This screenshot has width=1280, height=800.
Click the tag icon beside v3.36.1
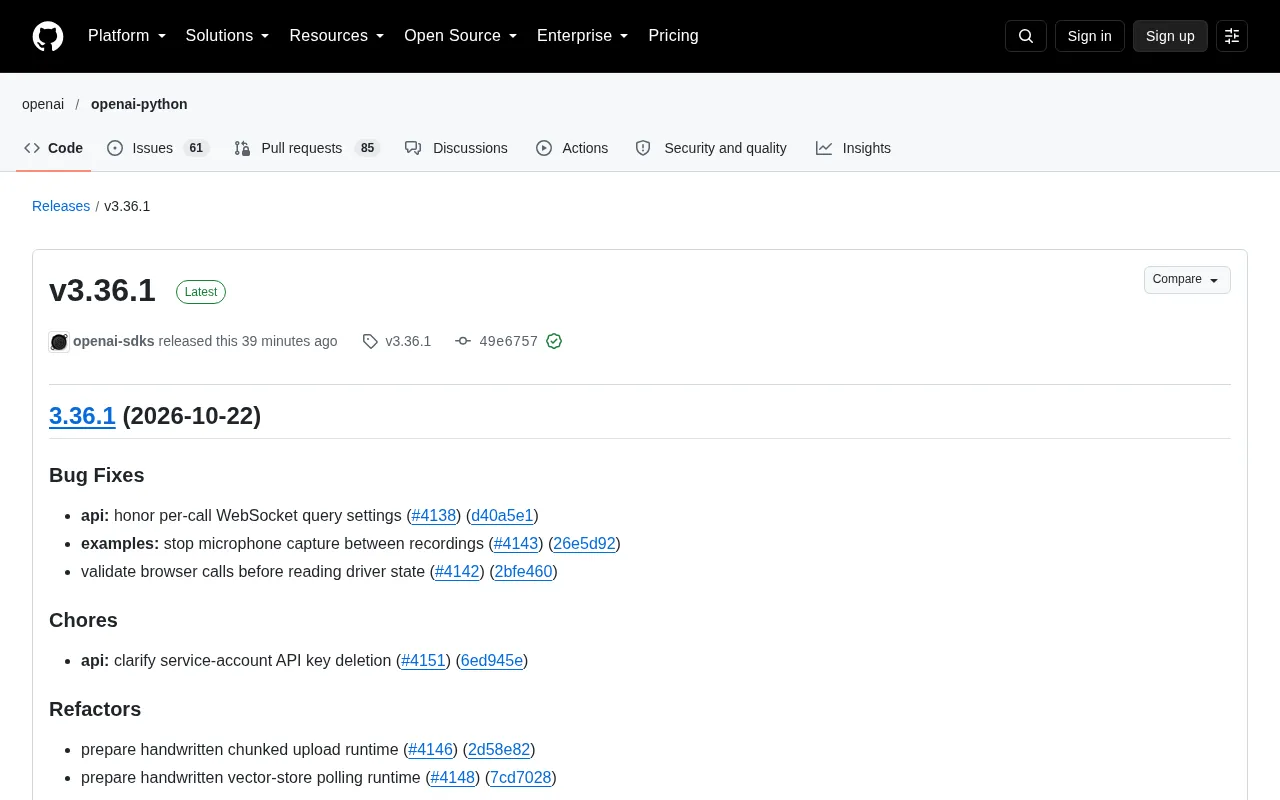point(370,341)
